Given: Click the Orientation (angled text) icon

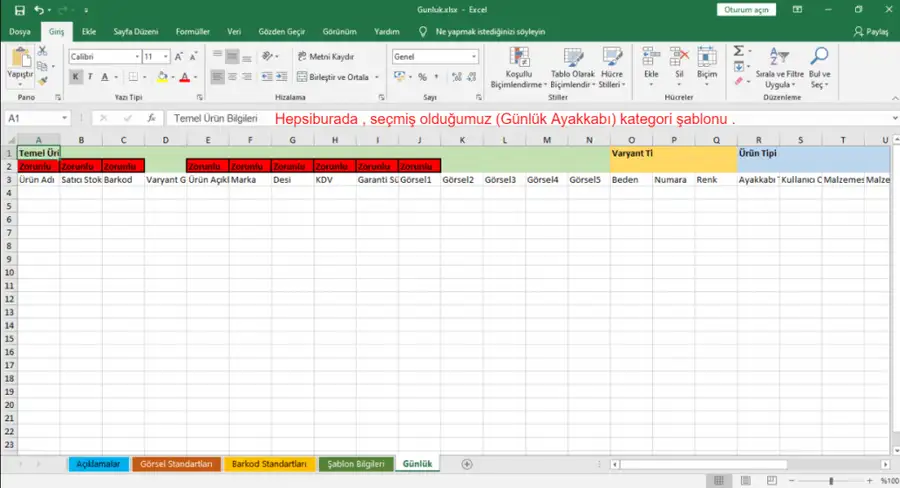Looking at the screenshot, I should (267, 56).
